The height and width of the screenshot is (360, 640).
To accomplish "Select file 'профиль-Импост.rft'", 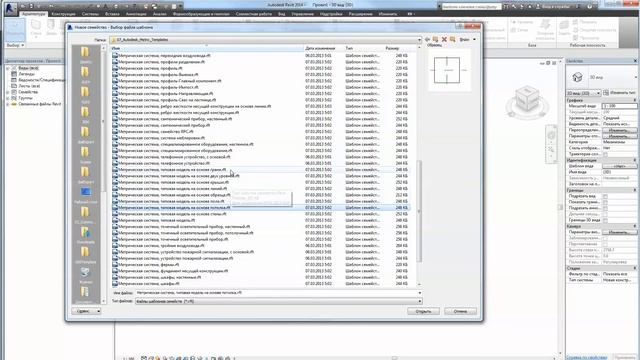I will [158, 87].
